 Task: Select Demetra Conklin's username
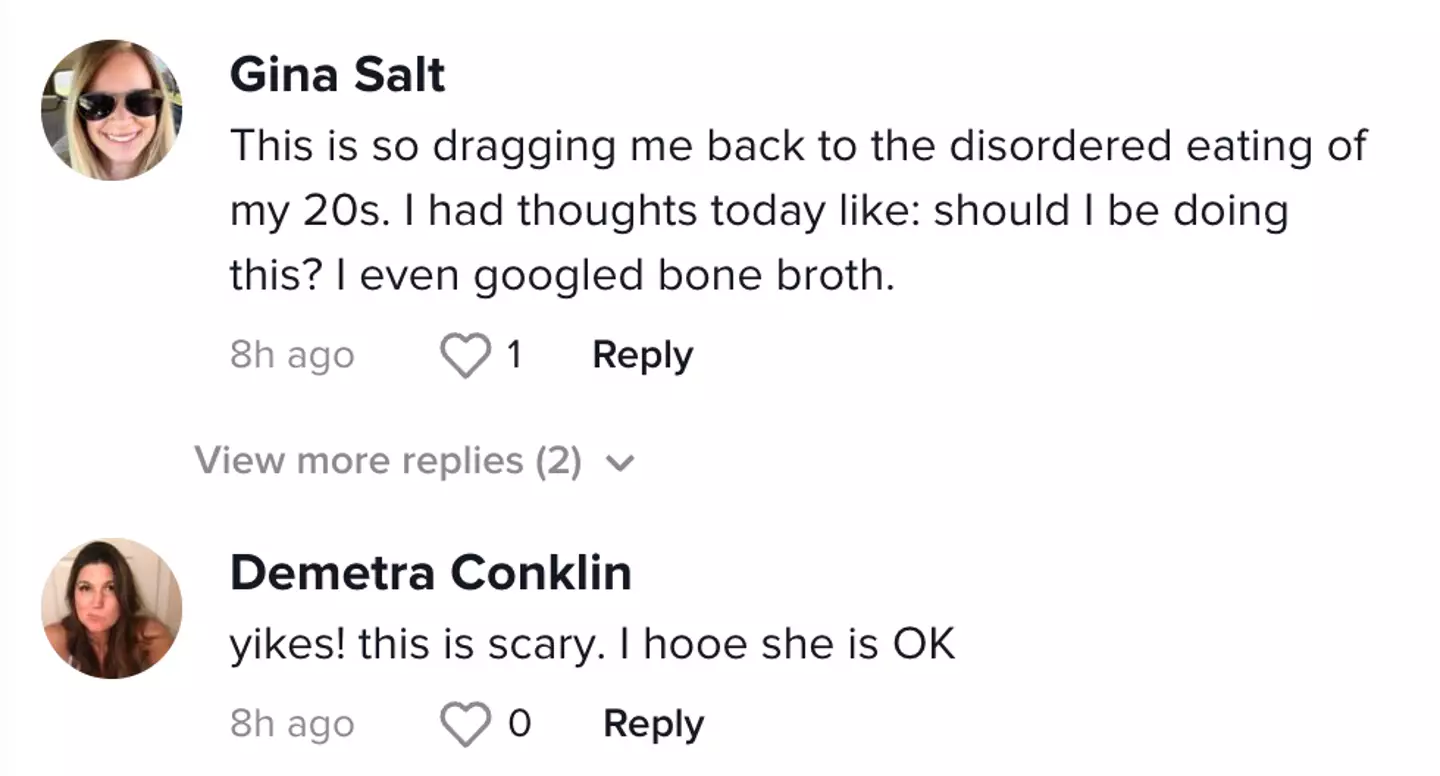tap(430, 572)
